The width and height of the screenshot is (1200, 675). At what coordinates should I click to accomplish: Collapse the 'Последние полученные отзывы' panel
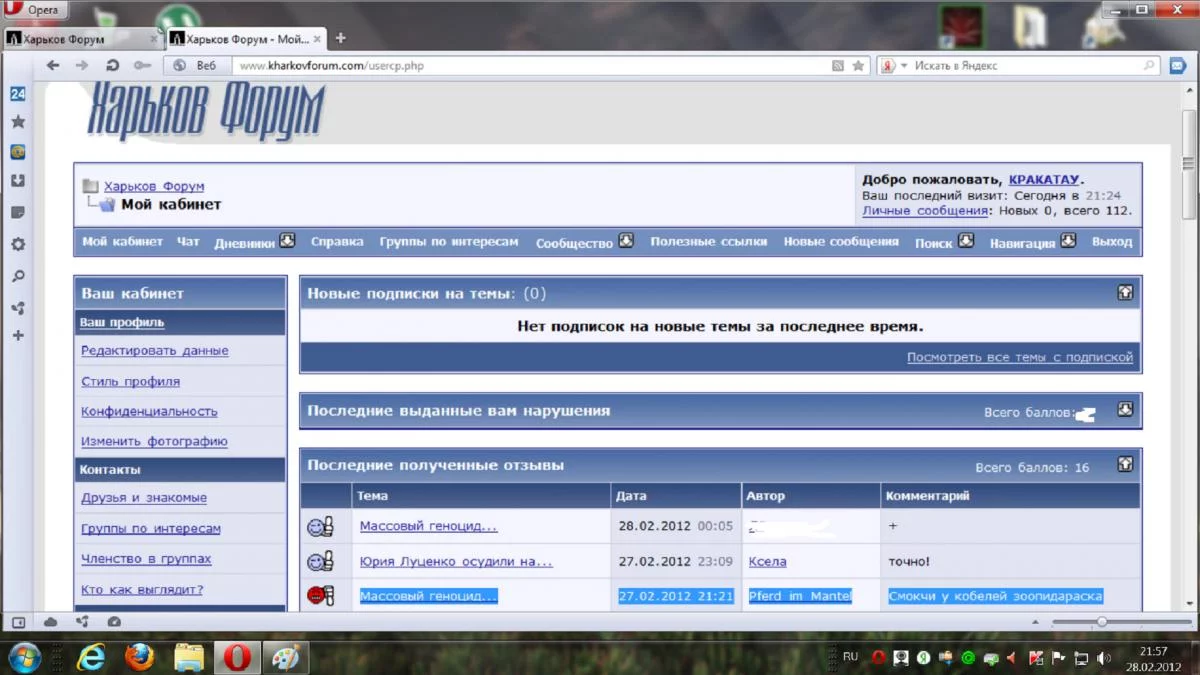1125,465
